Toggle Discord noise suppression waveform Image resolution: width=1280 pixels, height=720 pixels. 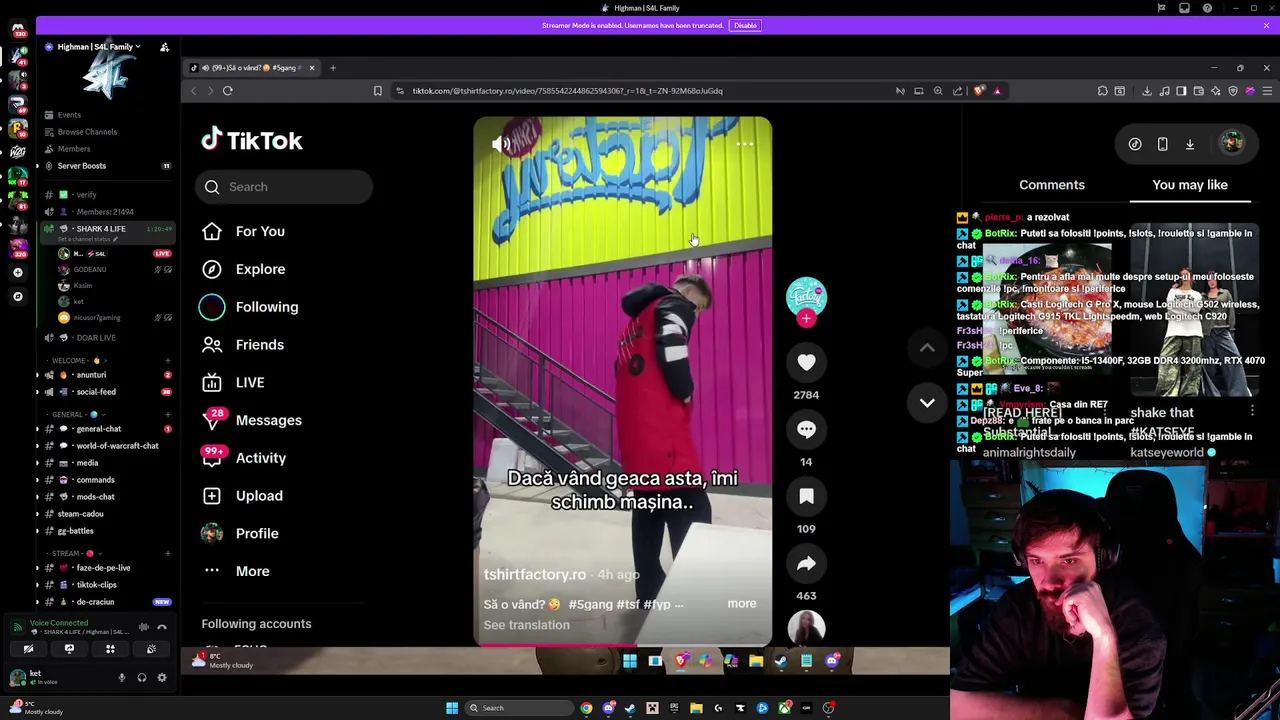pyautogui.click(x=144, y=627)
